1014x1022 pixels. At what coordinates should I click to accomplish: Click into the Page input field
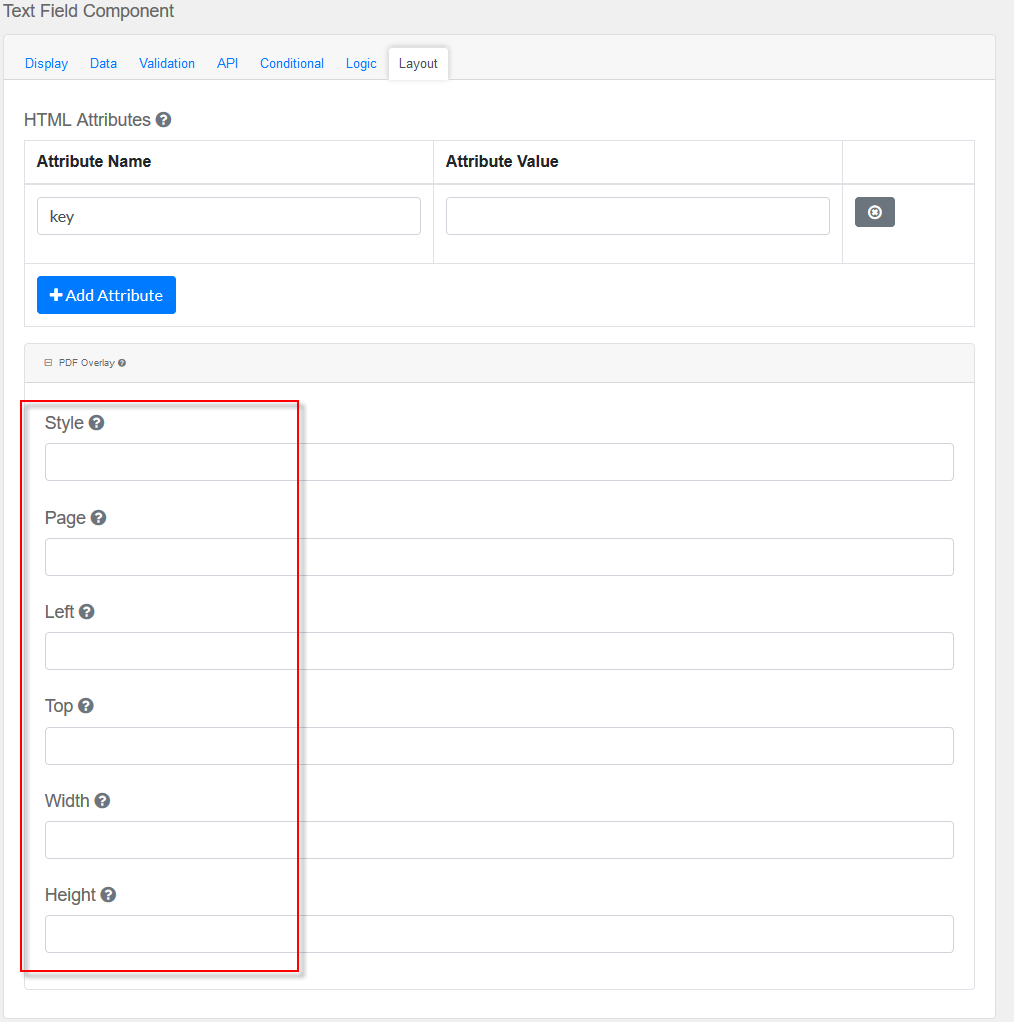(499, 557)
